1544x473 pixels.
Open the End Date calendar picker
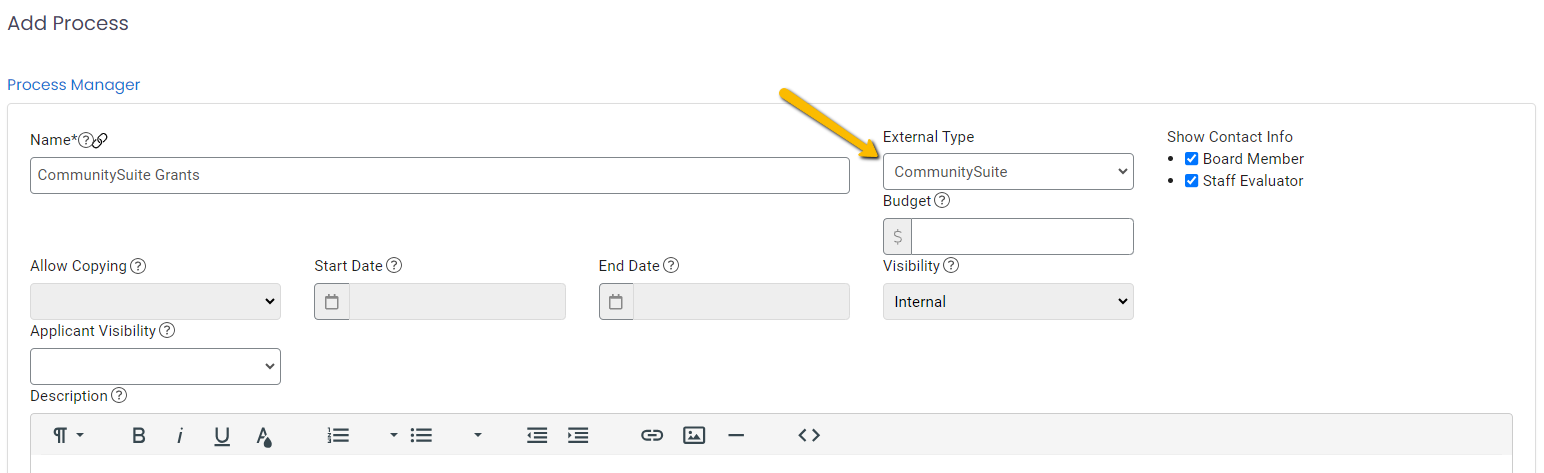coord(616,302)
